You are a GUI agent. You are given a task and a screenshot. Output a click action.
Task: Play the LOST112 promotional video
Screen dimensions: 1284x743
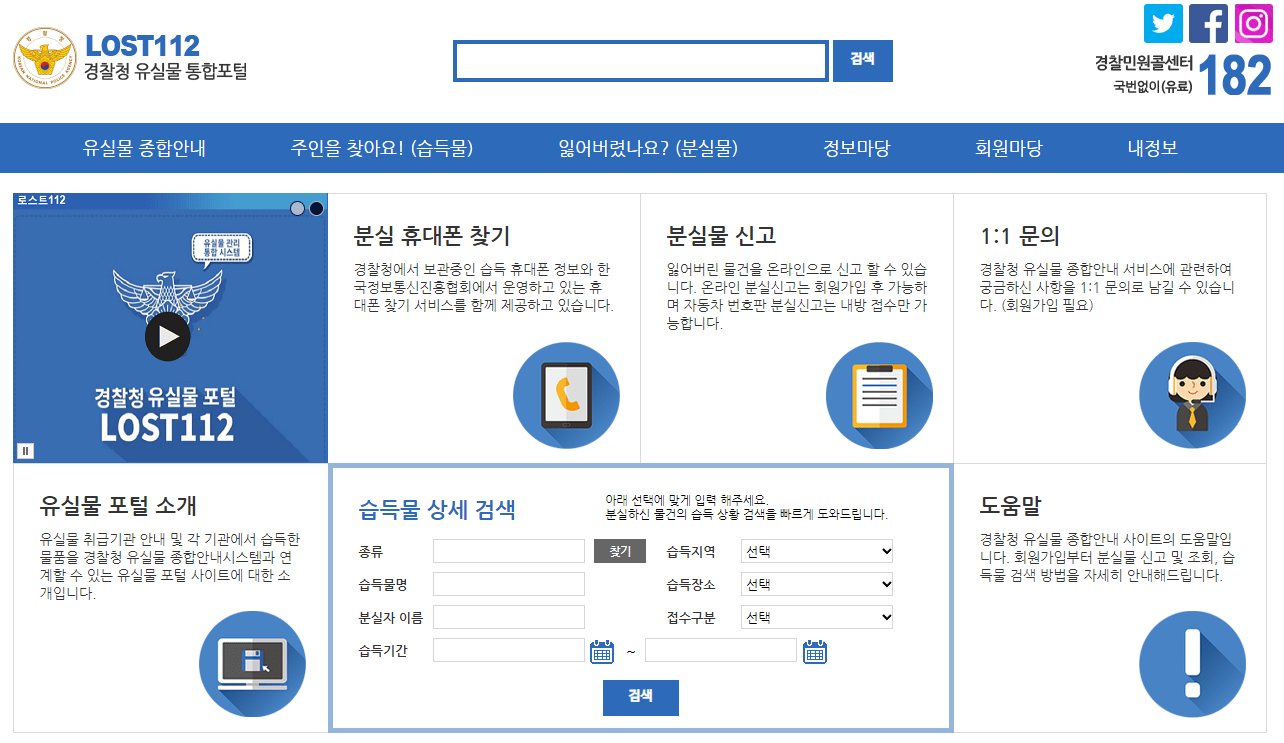point(167,336)
